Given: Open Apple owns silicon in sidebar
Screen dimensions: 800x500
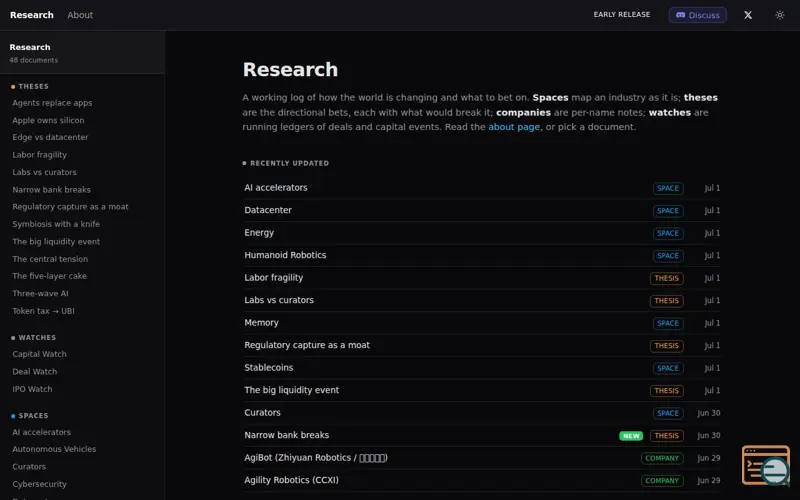Looking at the screenshot, I should pos(48,120).
